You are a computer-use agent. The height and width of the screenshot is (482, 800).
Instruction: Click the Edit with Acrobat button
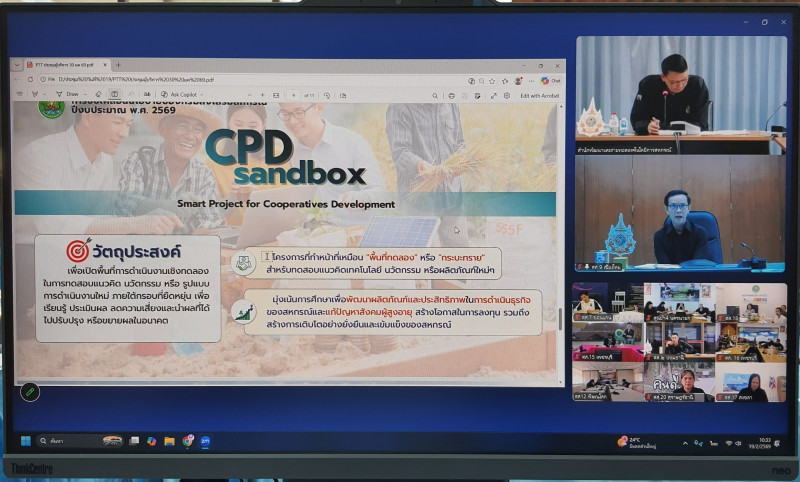pos(540,95)
